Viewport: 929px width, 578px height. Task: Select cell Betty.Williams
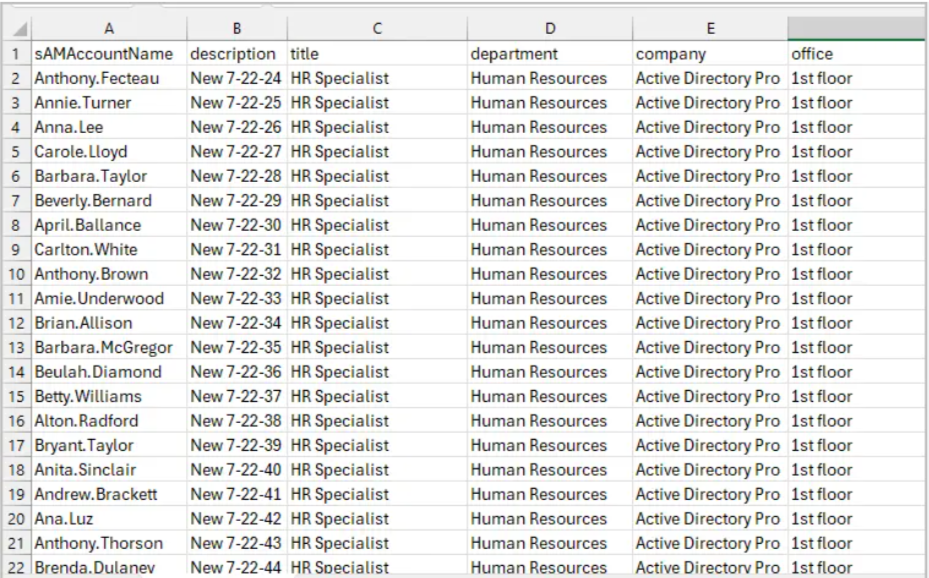(109, 397)
